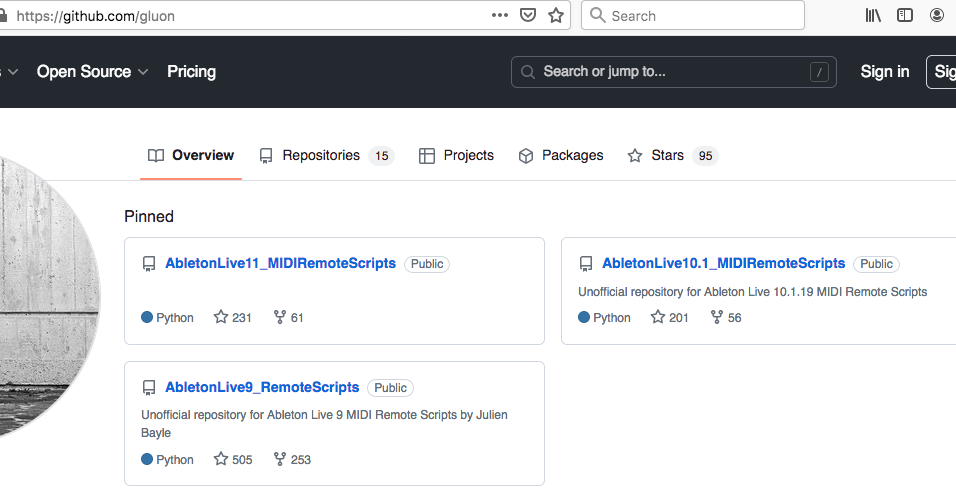Click the star icon showing 505 stars
The height and width of the screenshot is (491, 956).
[221, 459]
